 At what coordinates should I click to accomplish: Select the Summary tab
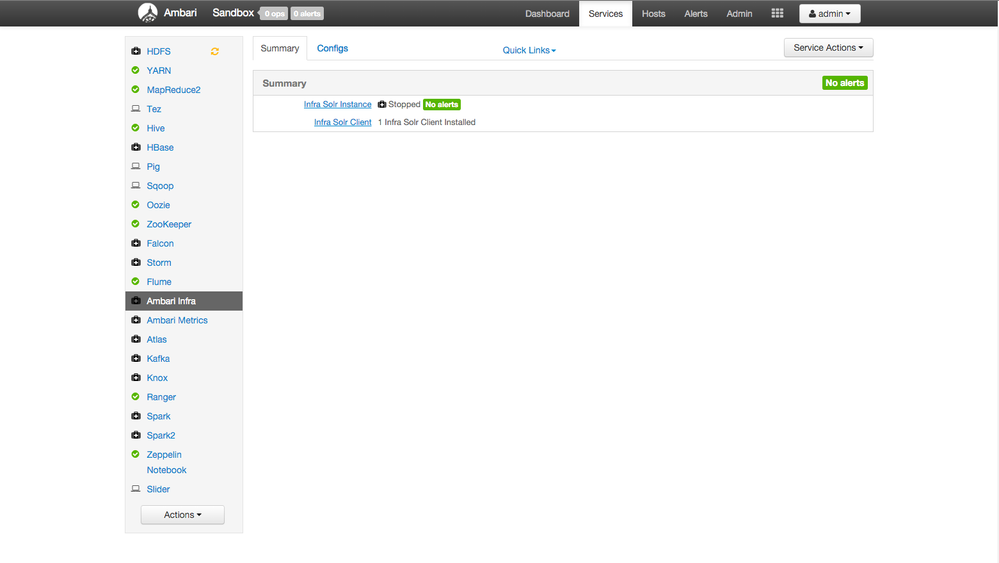(x=280, y=48)
